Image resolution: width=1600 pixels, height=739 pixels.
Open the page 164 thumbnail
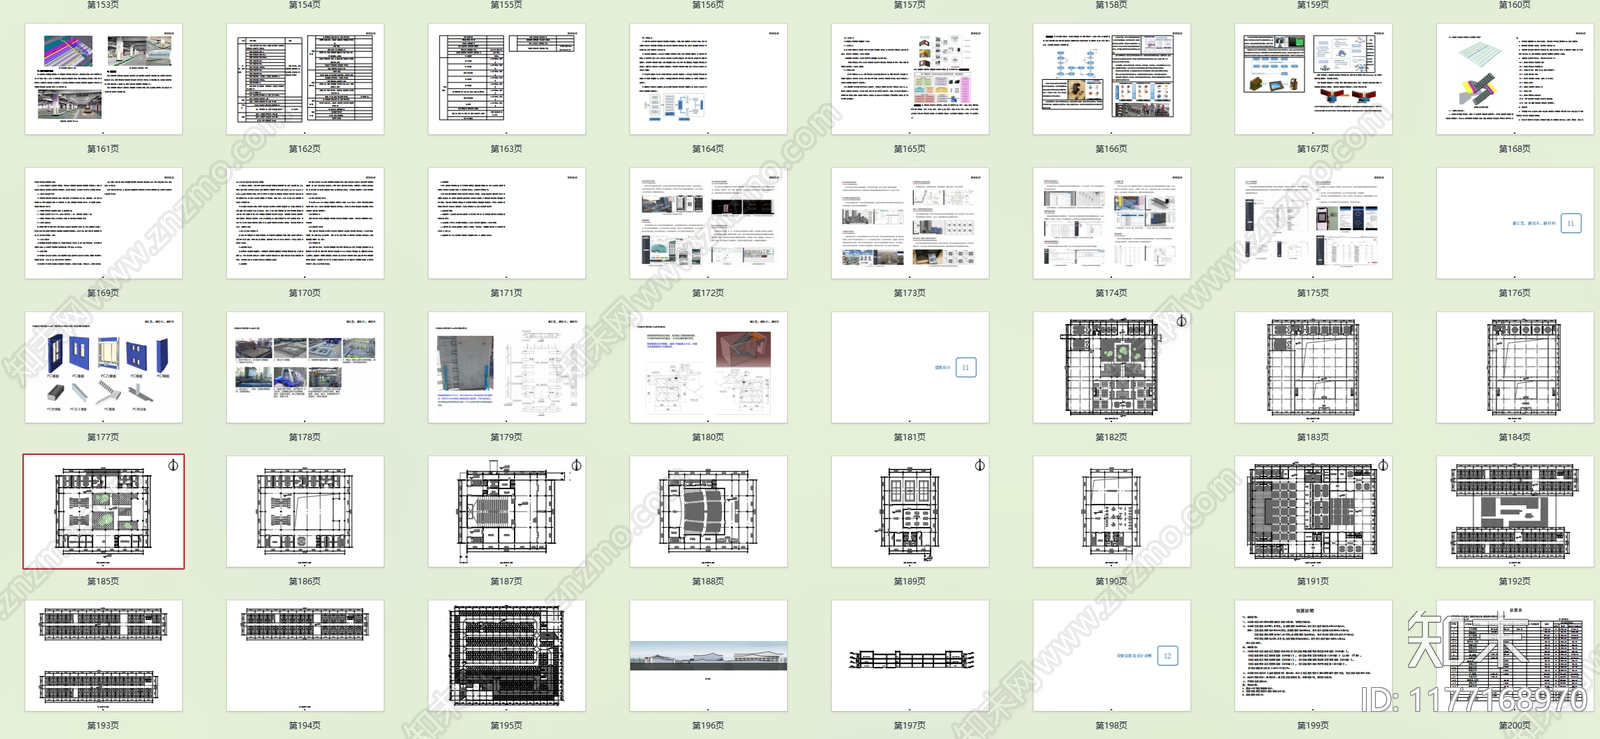tap(709, 79)
